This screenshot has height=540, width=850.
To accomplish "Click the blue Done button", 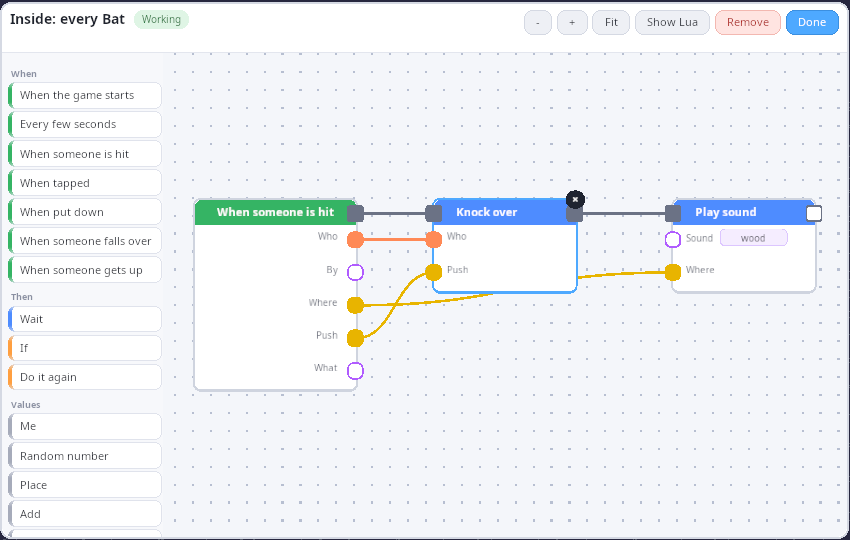I will [x=812, y=22].
